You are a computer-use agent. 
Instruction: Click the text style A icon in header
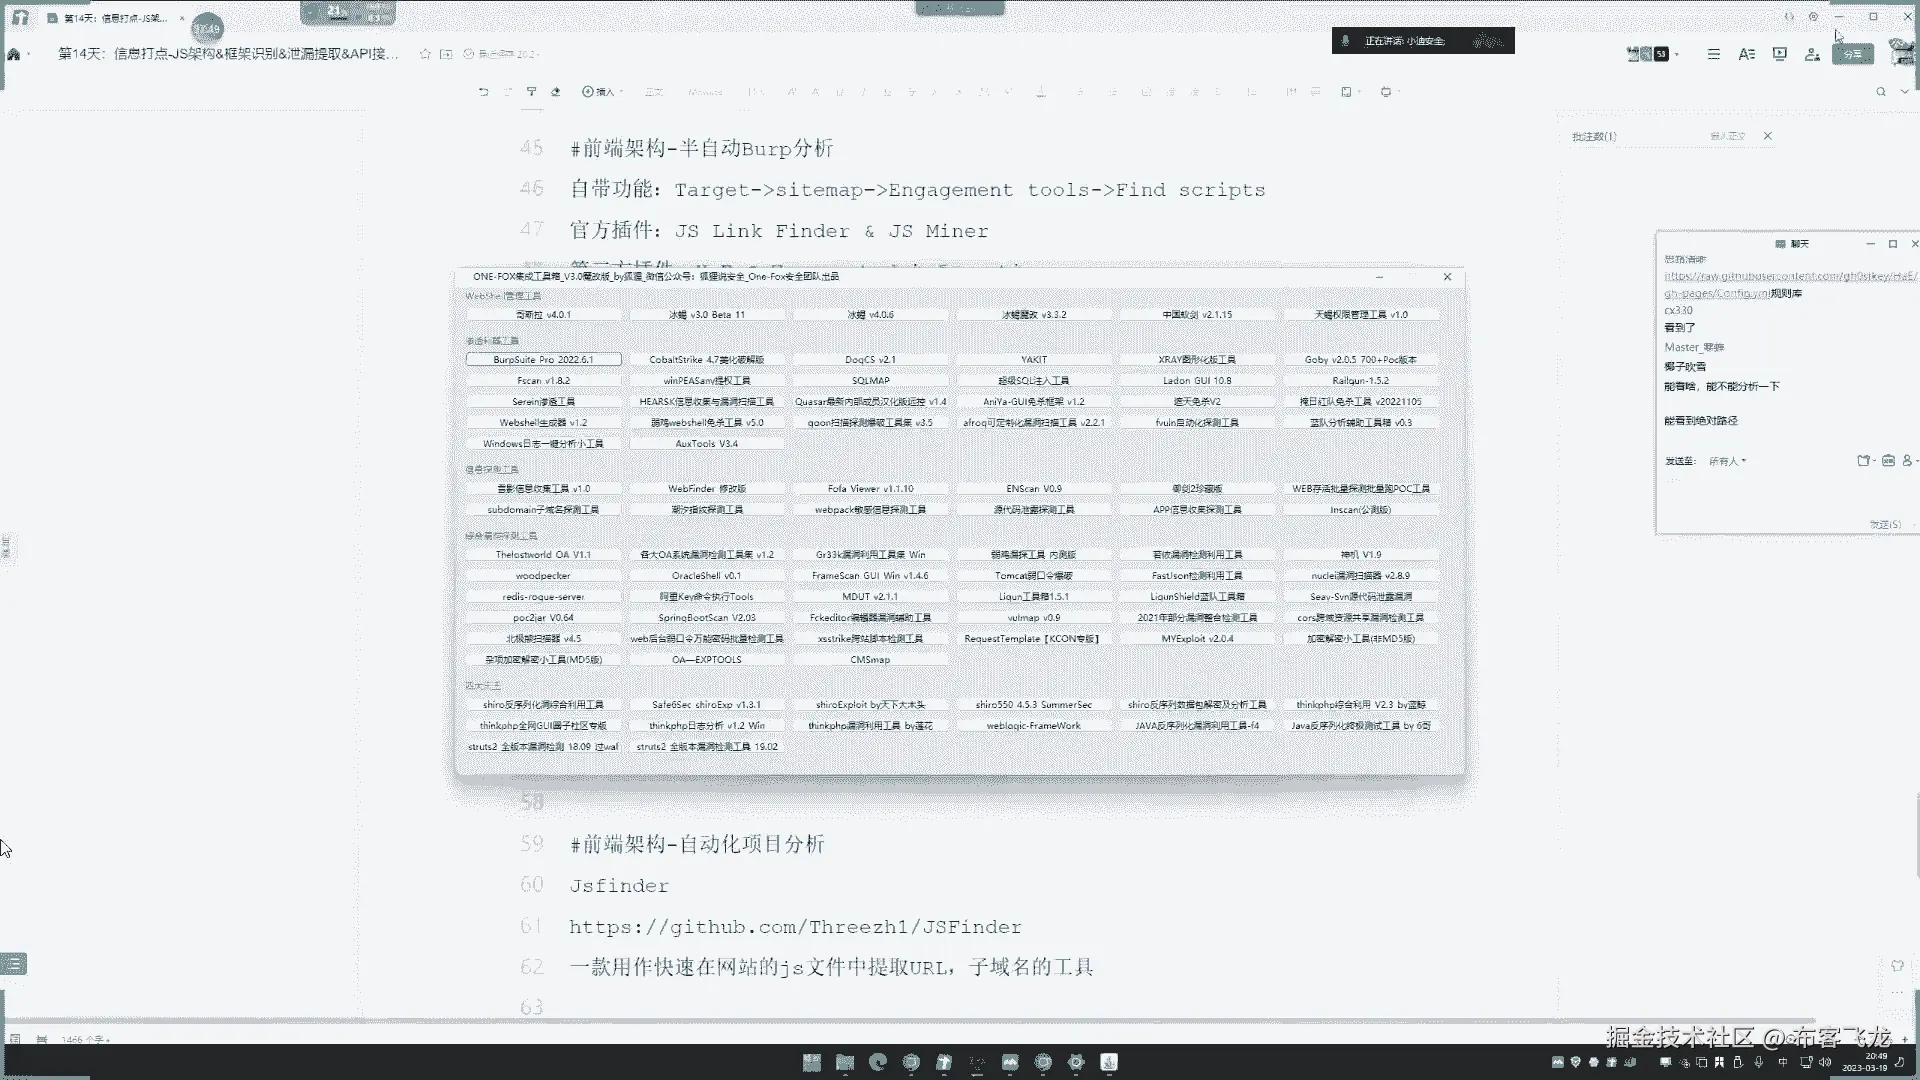pos(1746,54)
